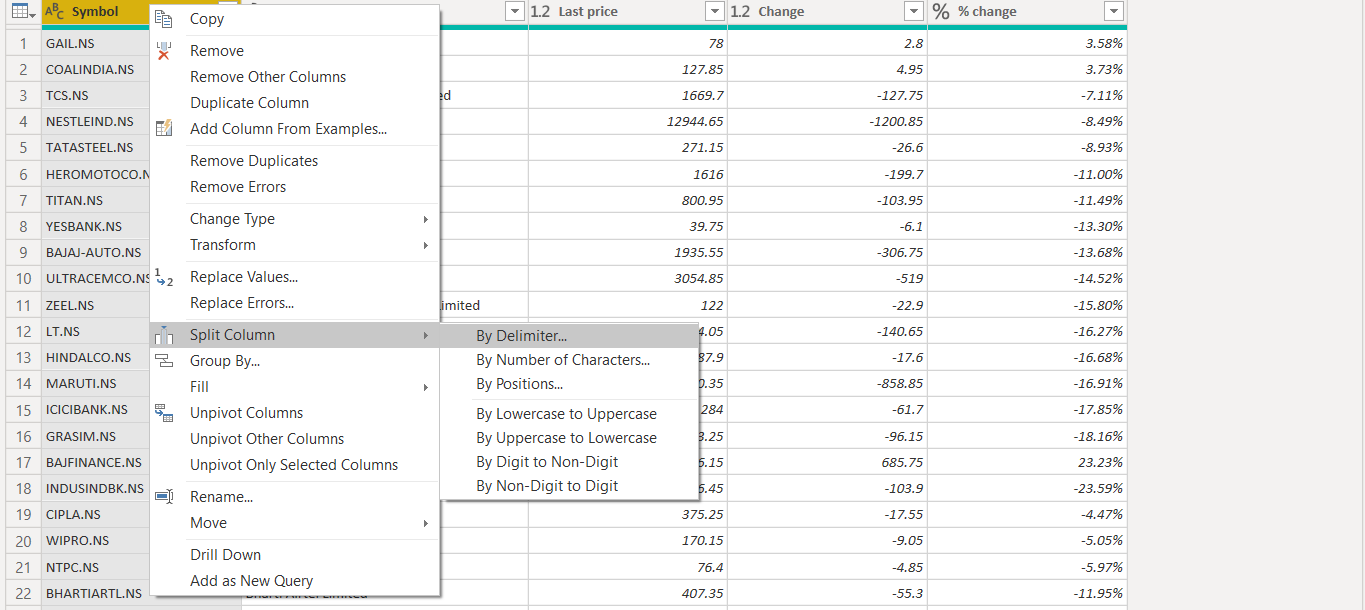Open the % change column filter dropdown
Screen dimensions: 1365x610
pos(1113,12)
